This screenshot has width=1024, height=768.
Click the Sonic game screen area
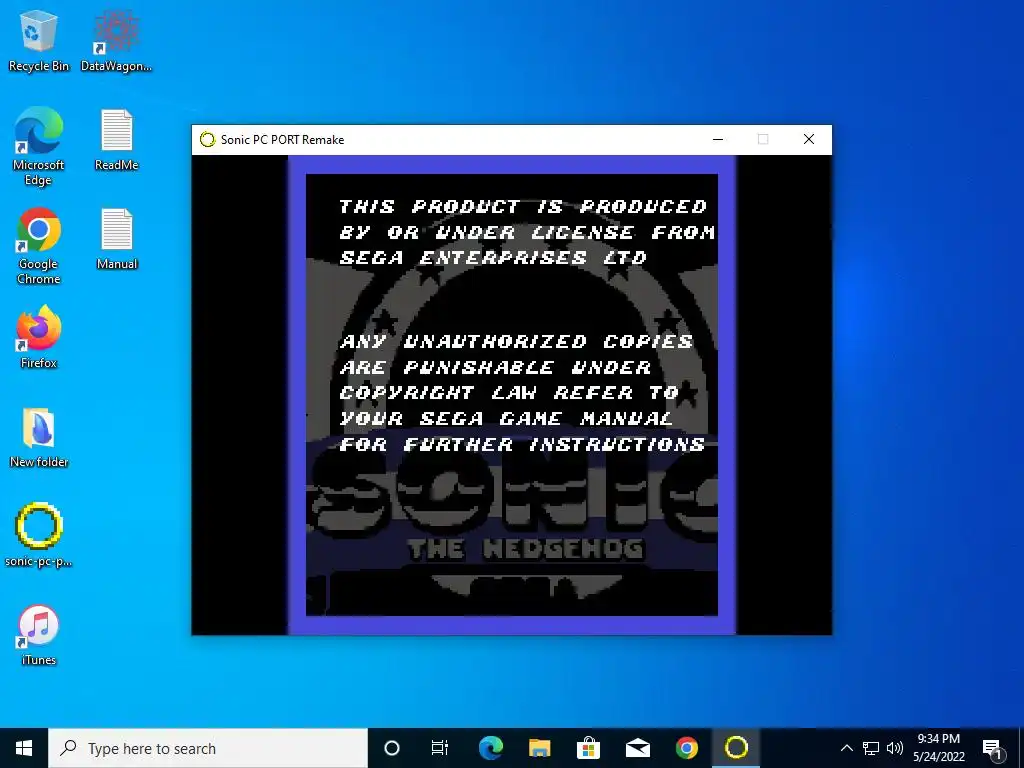click(x=512, y=394)
